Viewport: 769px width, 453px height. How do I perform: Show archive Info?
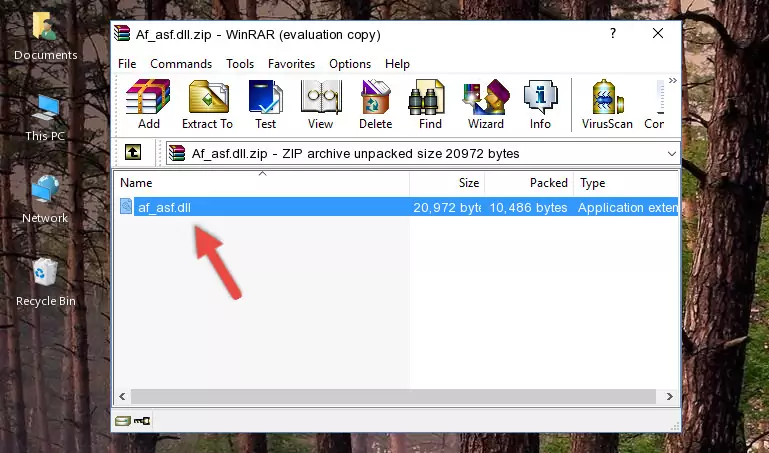540,104
